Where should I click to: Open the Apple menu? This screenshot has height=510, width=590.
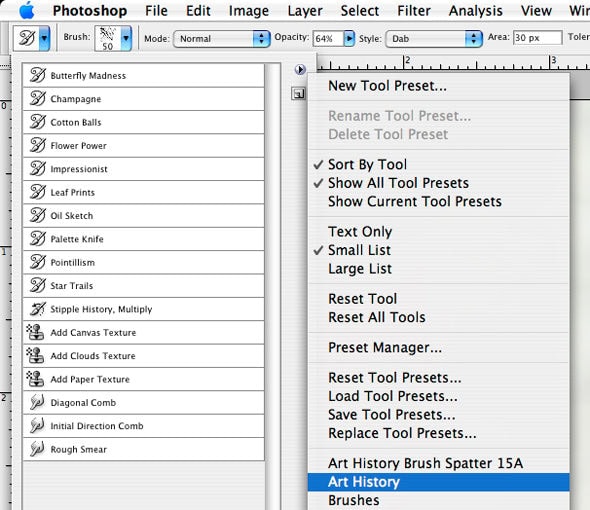coord(27,11)
